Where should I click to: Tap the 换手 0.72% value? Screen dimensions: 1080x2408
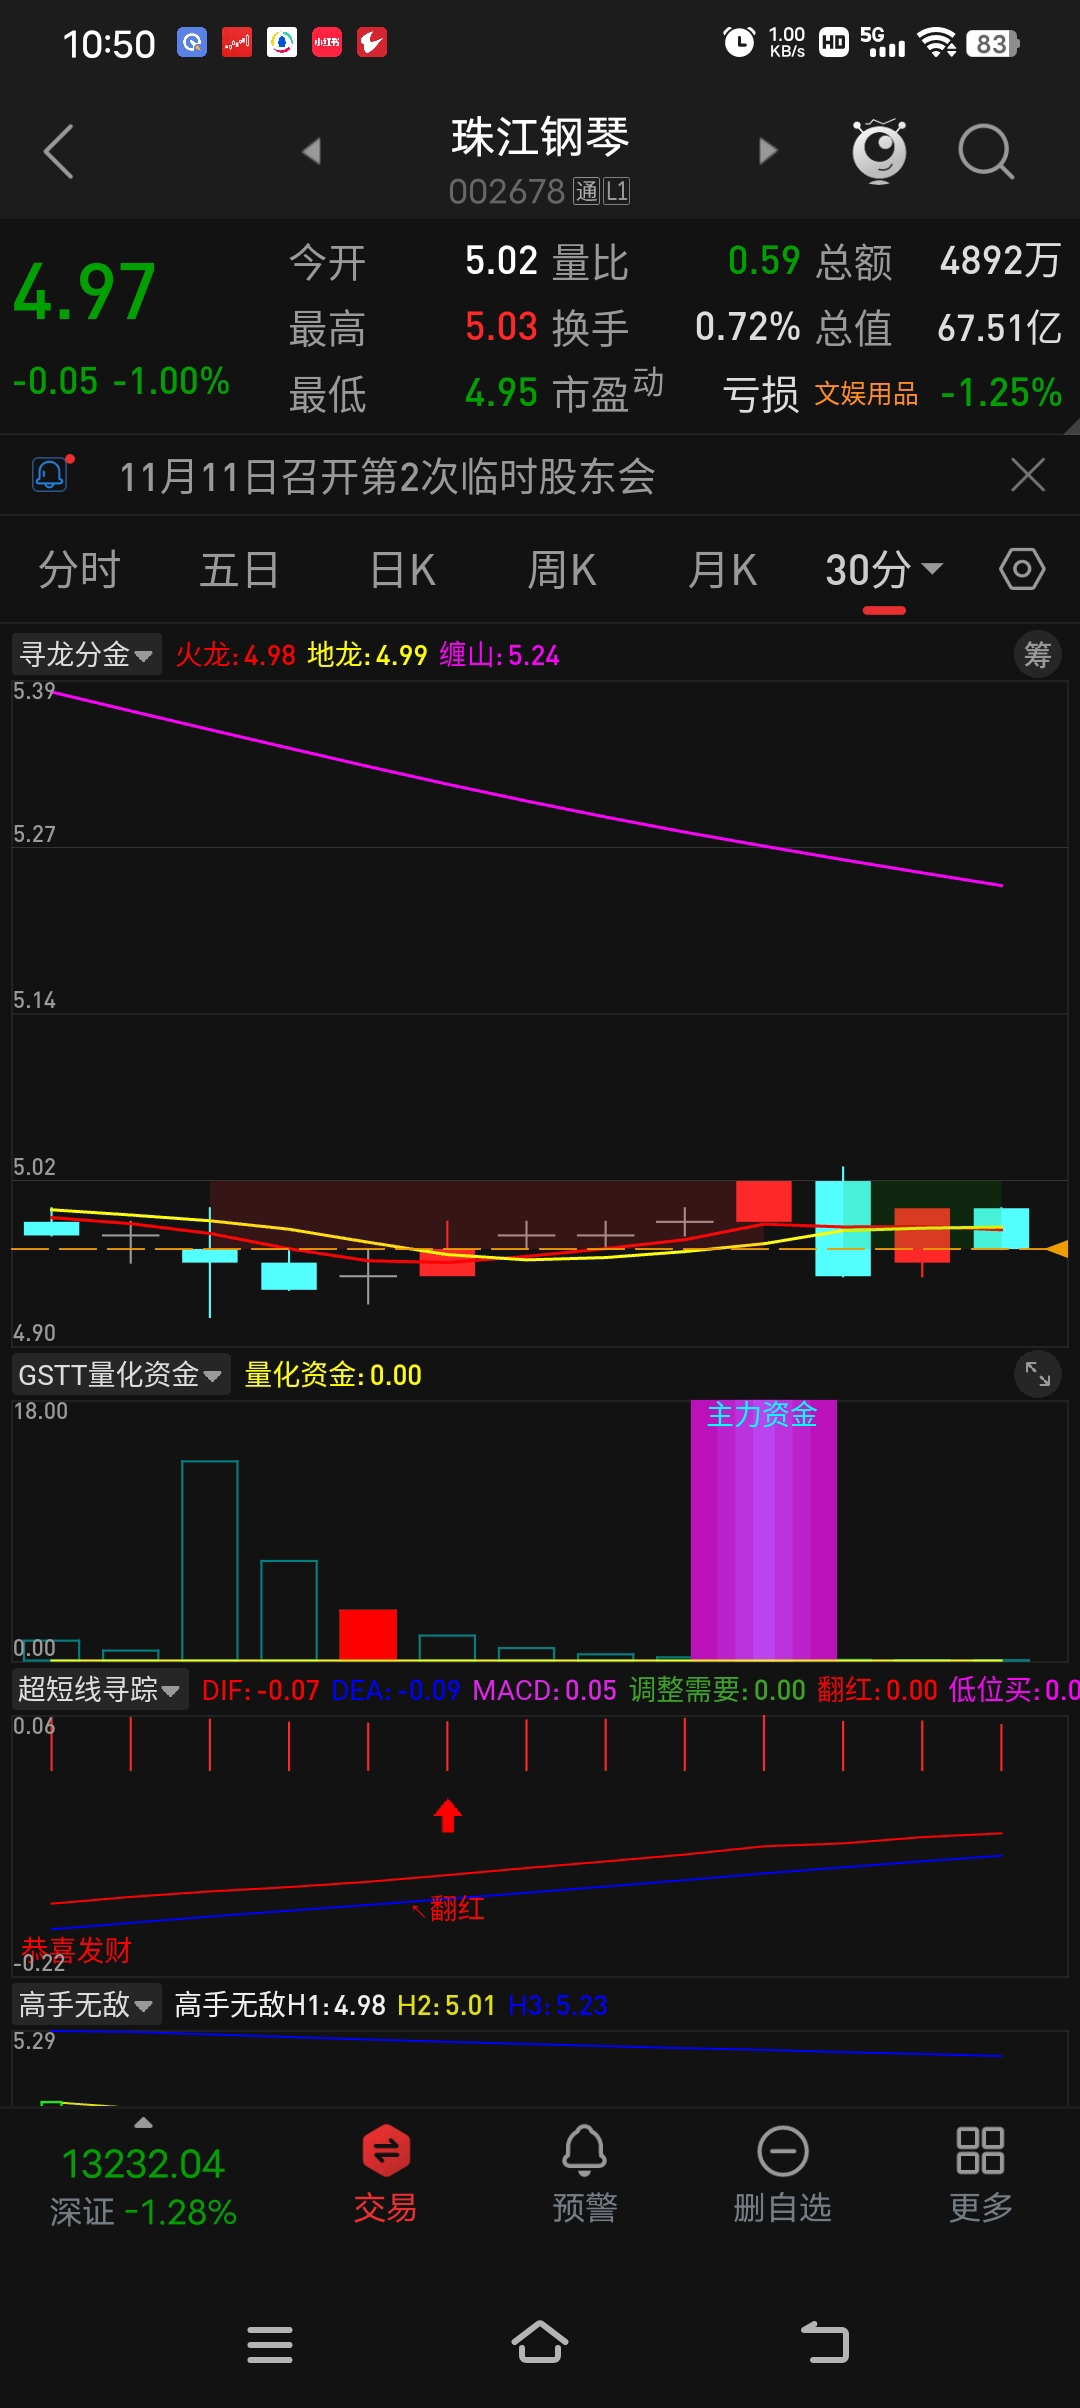pos(748,327)
